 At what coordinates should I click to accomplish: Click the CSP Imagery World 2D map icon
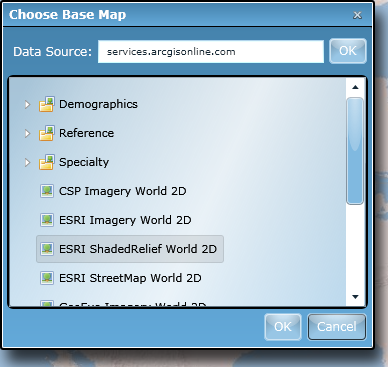[47, 191]
